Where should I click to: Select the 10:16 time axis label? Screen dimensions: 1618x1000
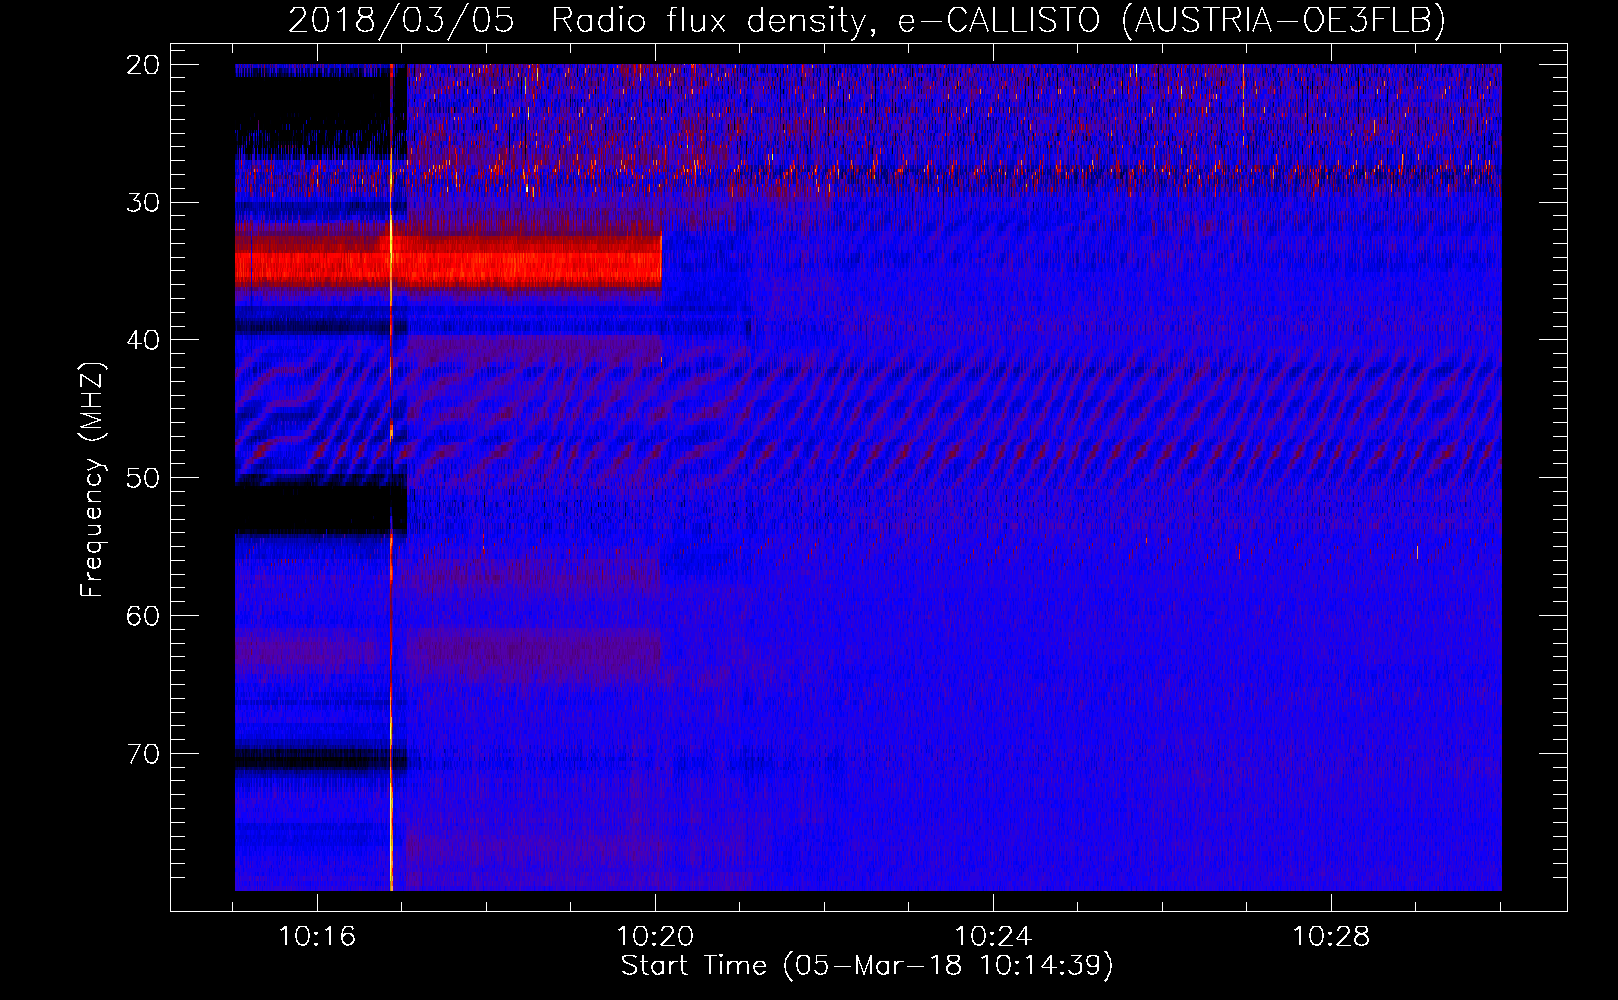(x=317, y=937)
